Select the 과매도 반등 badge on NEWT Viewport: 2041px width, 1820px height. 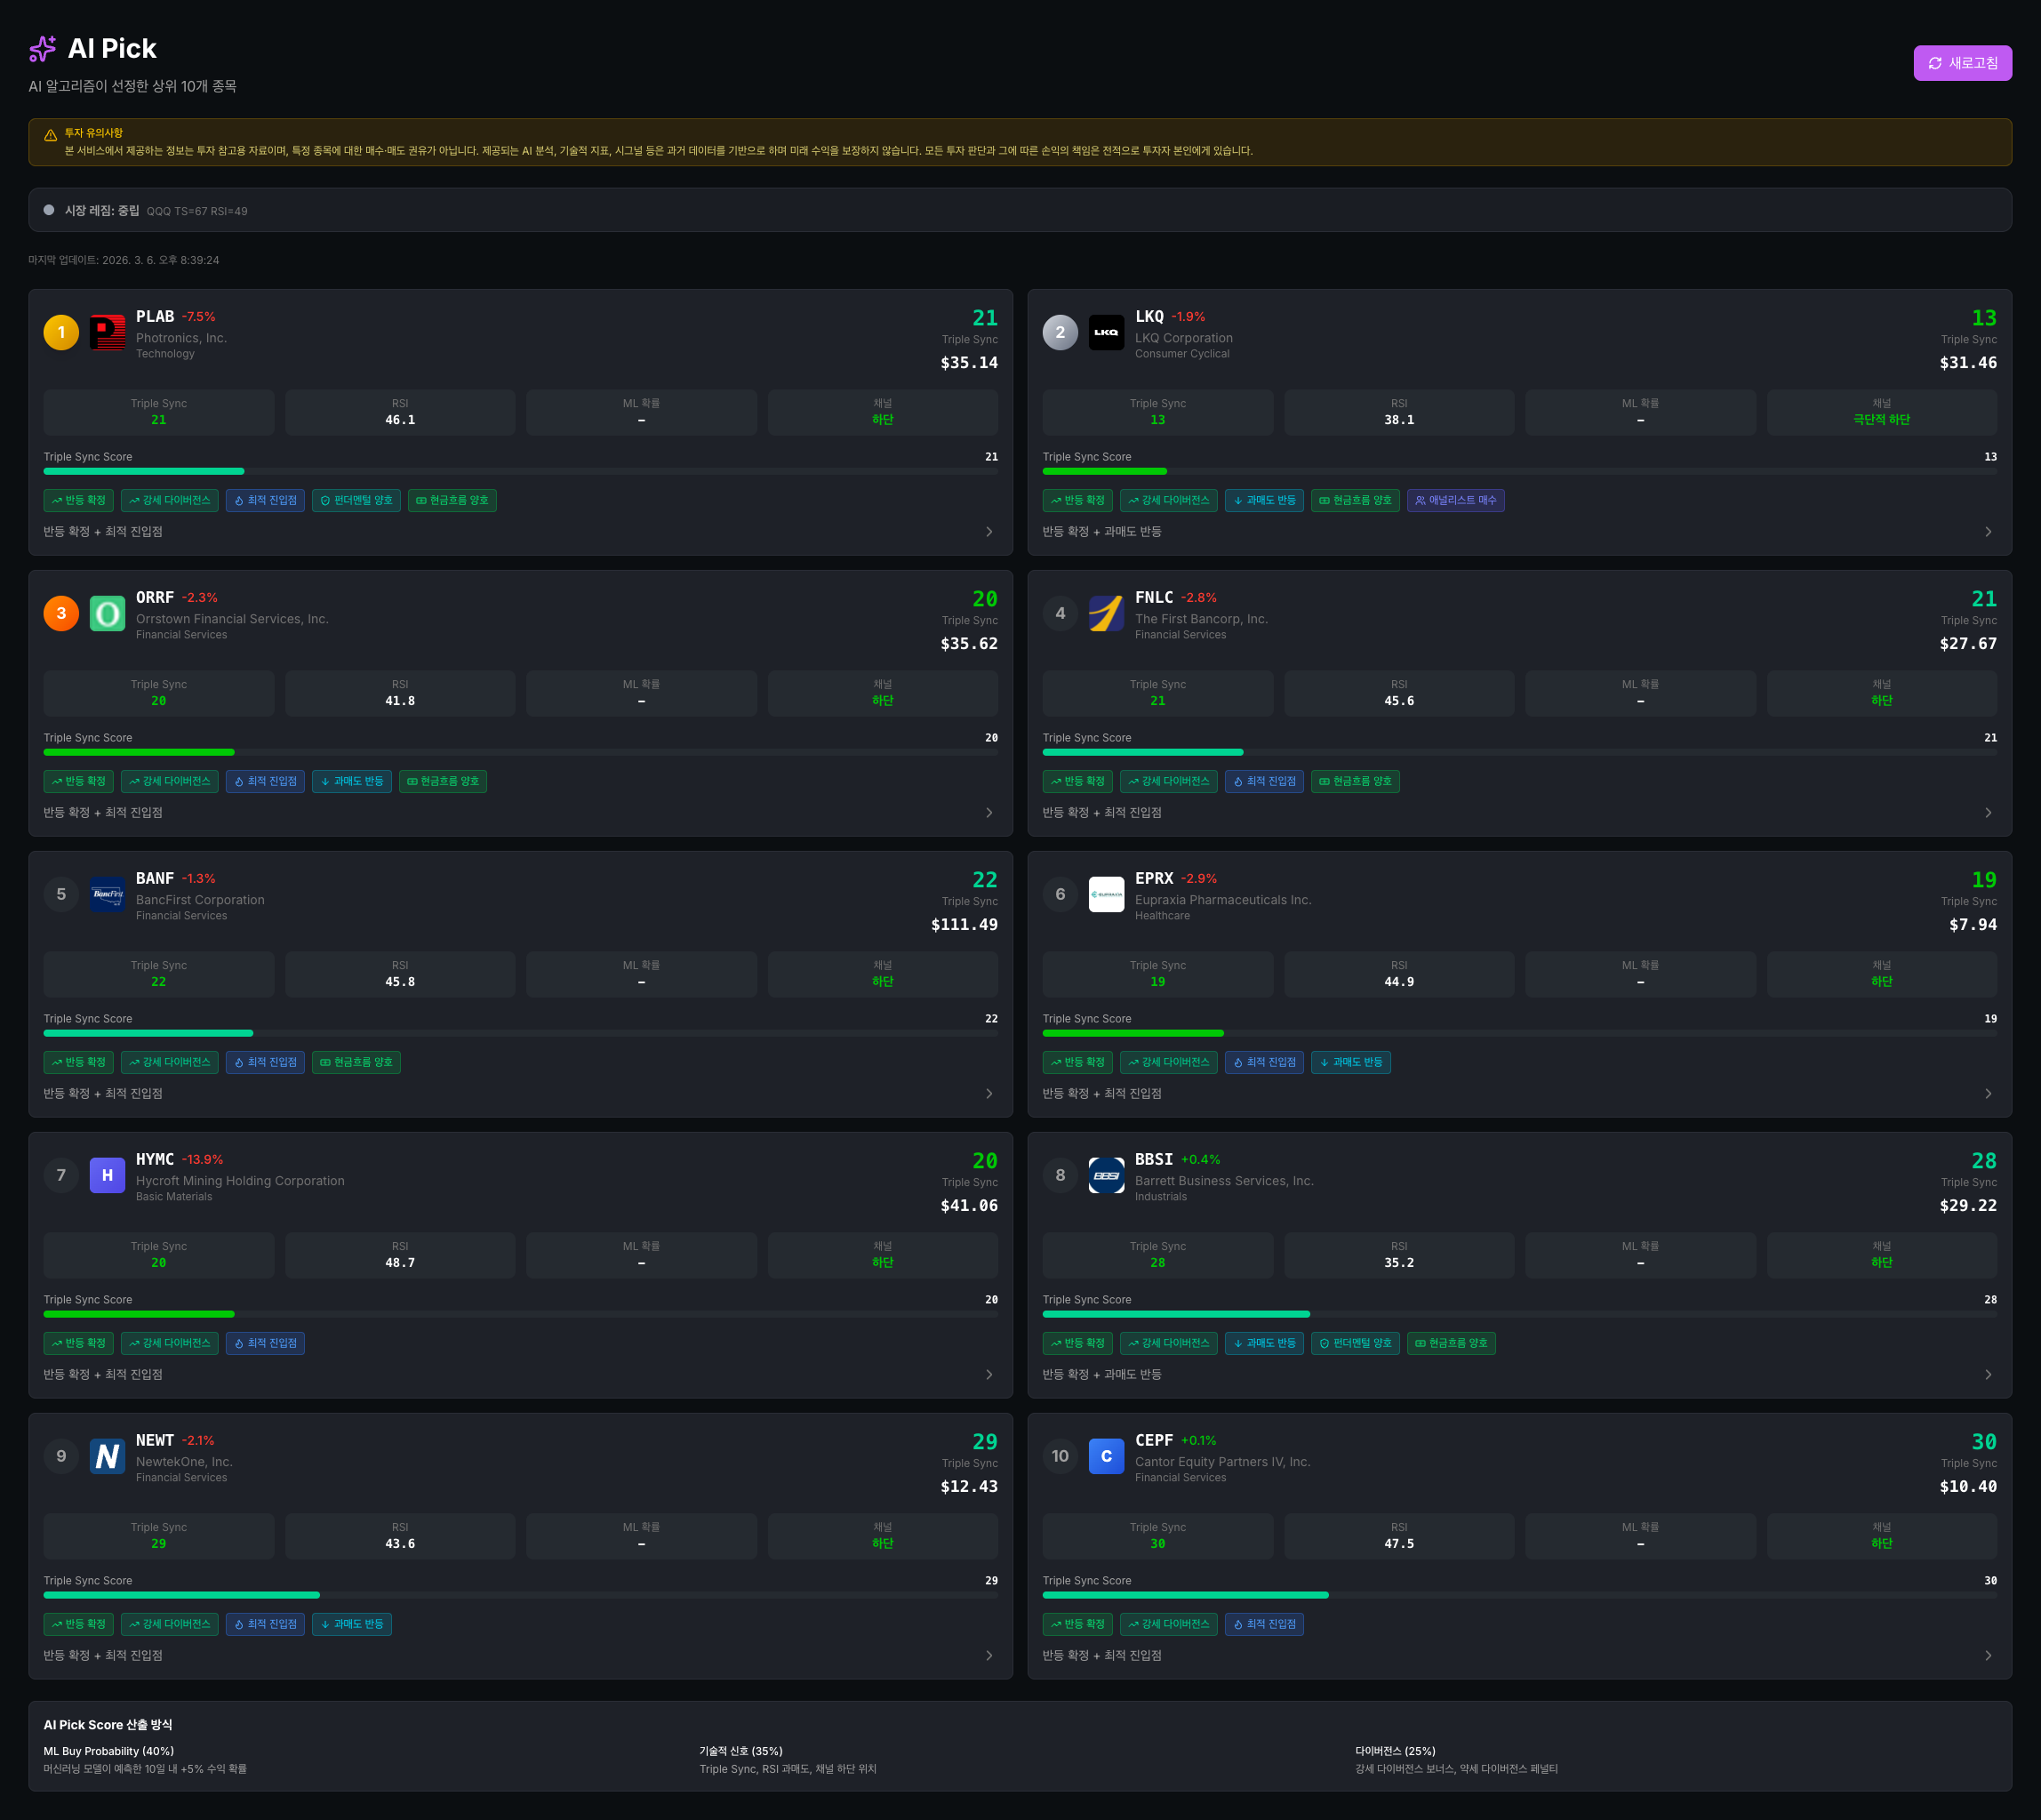point(352,1624)
